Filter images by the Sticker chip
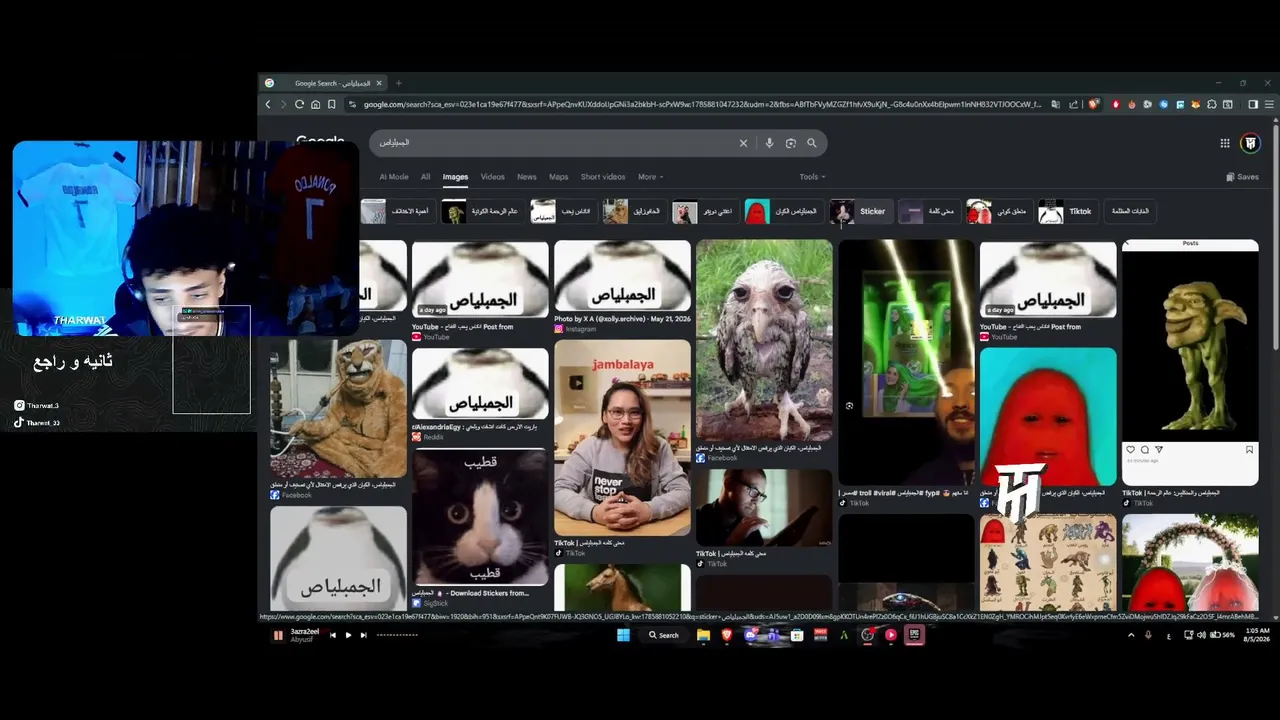 (860, 211)
